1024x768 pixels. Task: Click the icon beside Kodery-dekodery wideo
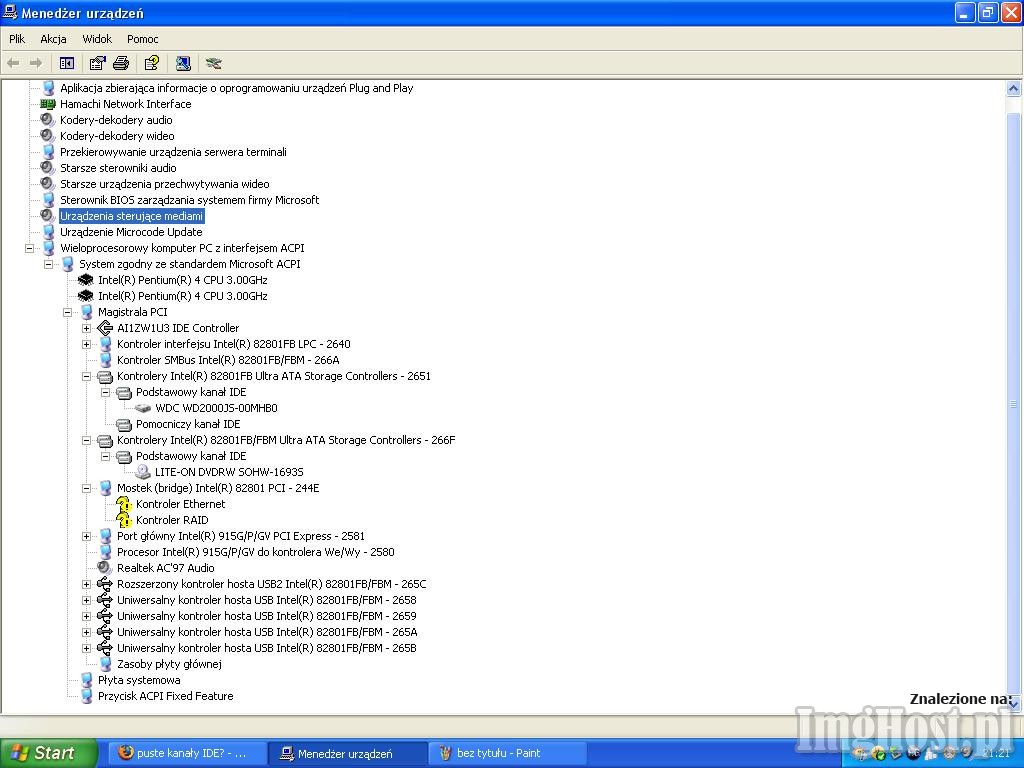point(48,136)
